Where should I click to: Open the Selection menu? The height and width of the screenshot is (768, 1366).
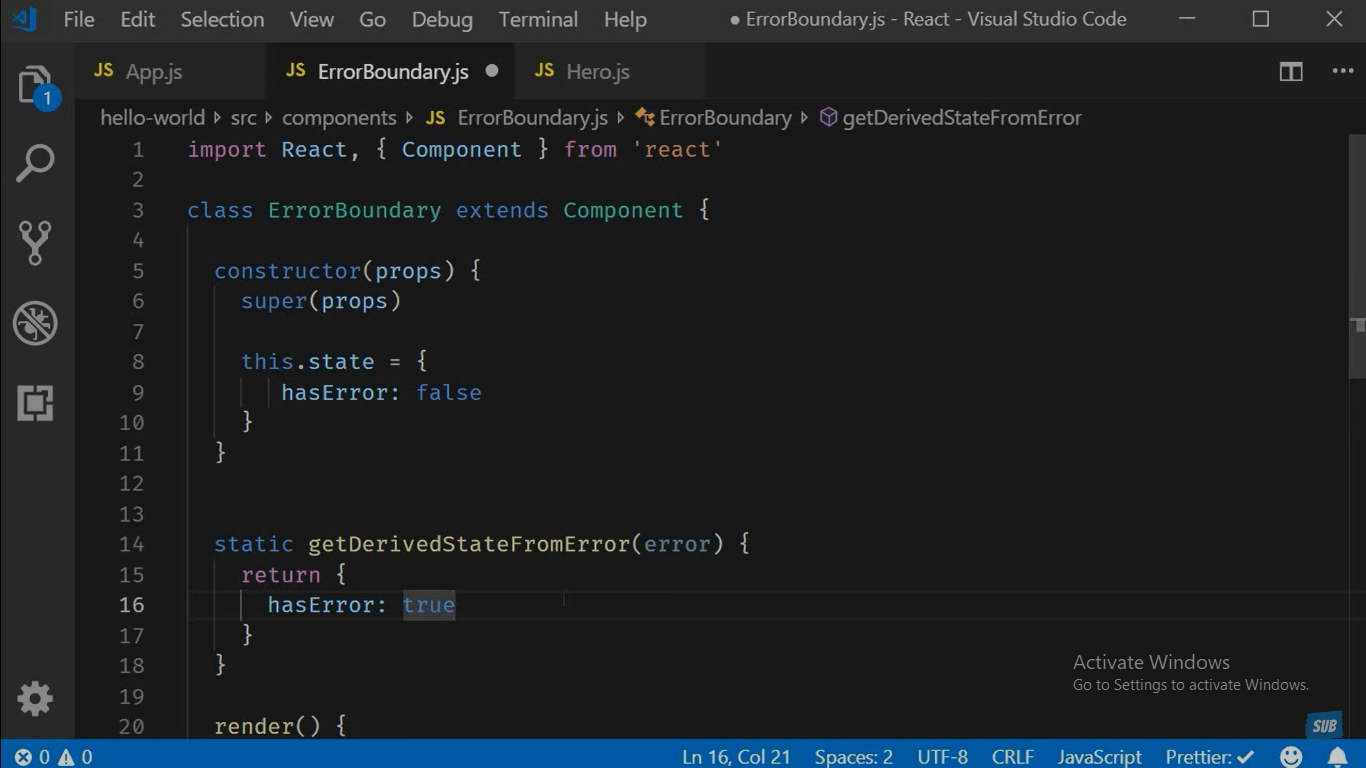click(x=222, y=19)
